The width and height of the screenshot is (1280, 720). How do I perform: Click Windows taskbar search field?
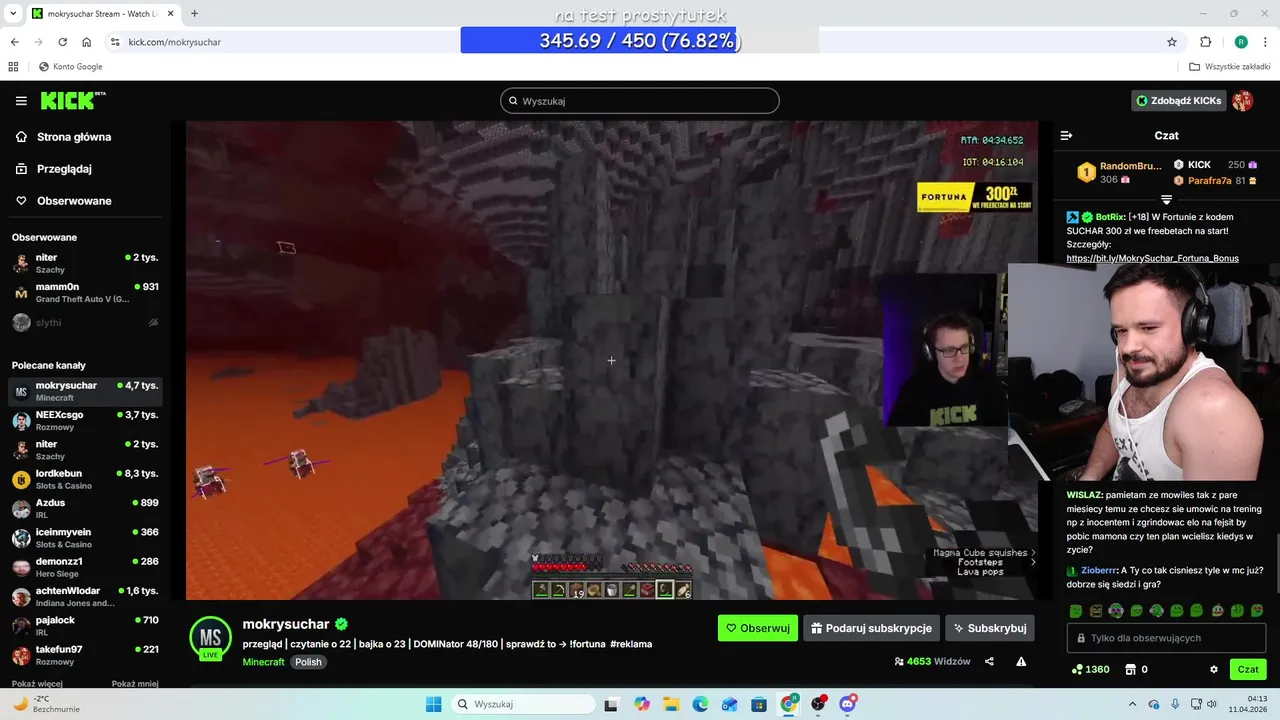(x=521, y=704)
